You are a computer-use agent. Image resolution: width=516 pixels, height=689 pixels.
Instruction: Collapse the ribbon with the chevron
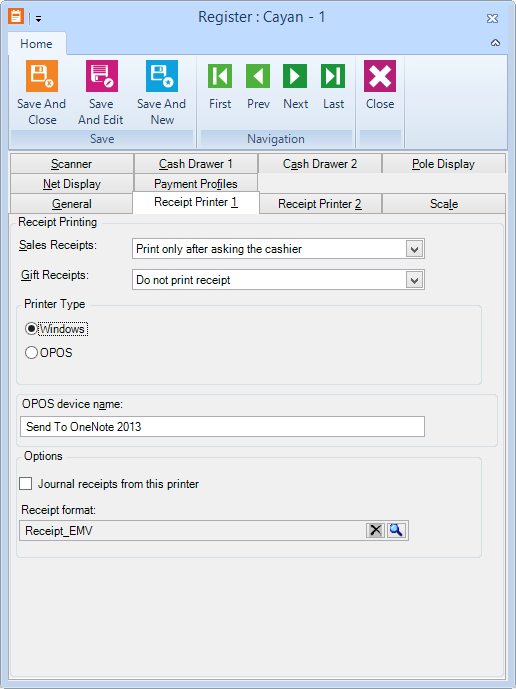coord(495,43)
